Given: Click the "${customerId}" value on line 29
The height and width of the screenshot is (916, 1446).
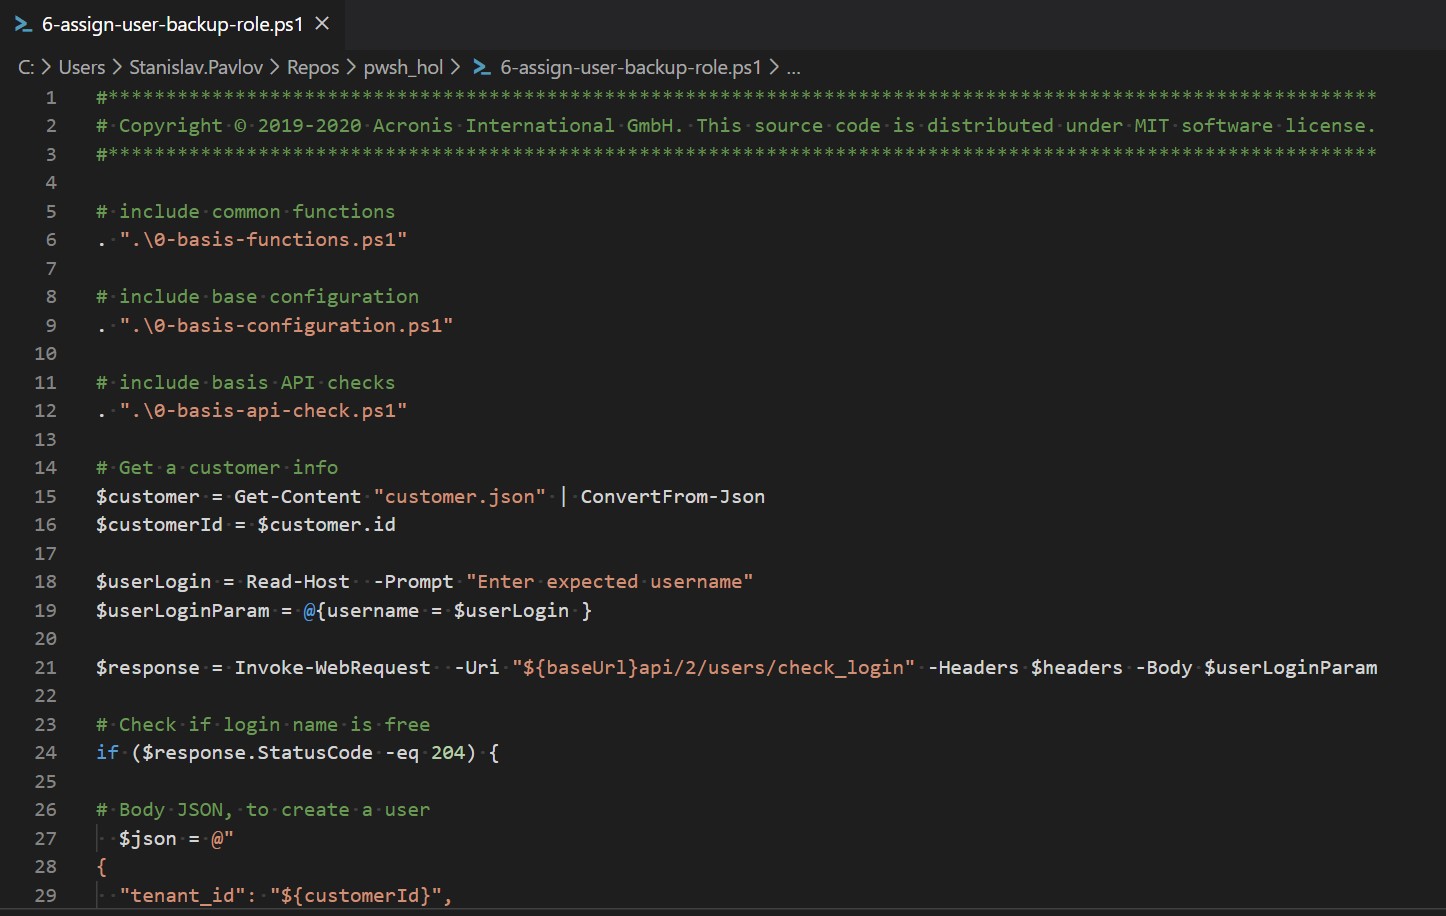Looking at the screenshot, I should (x=356, y=895).
